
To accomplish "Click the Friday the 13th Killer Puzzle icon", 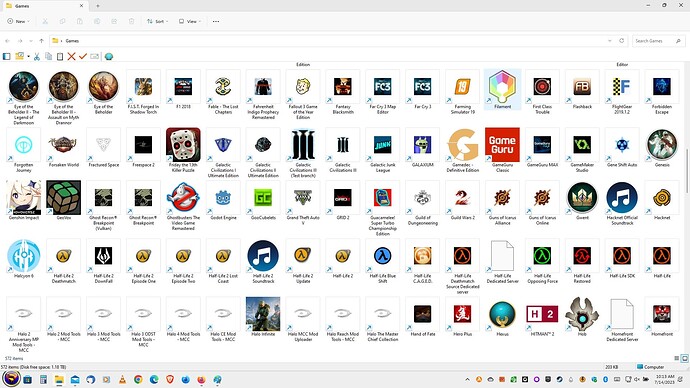I will pyautogui.click(x=183, y=145).
